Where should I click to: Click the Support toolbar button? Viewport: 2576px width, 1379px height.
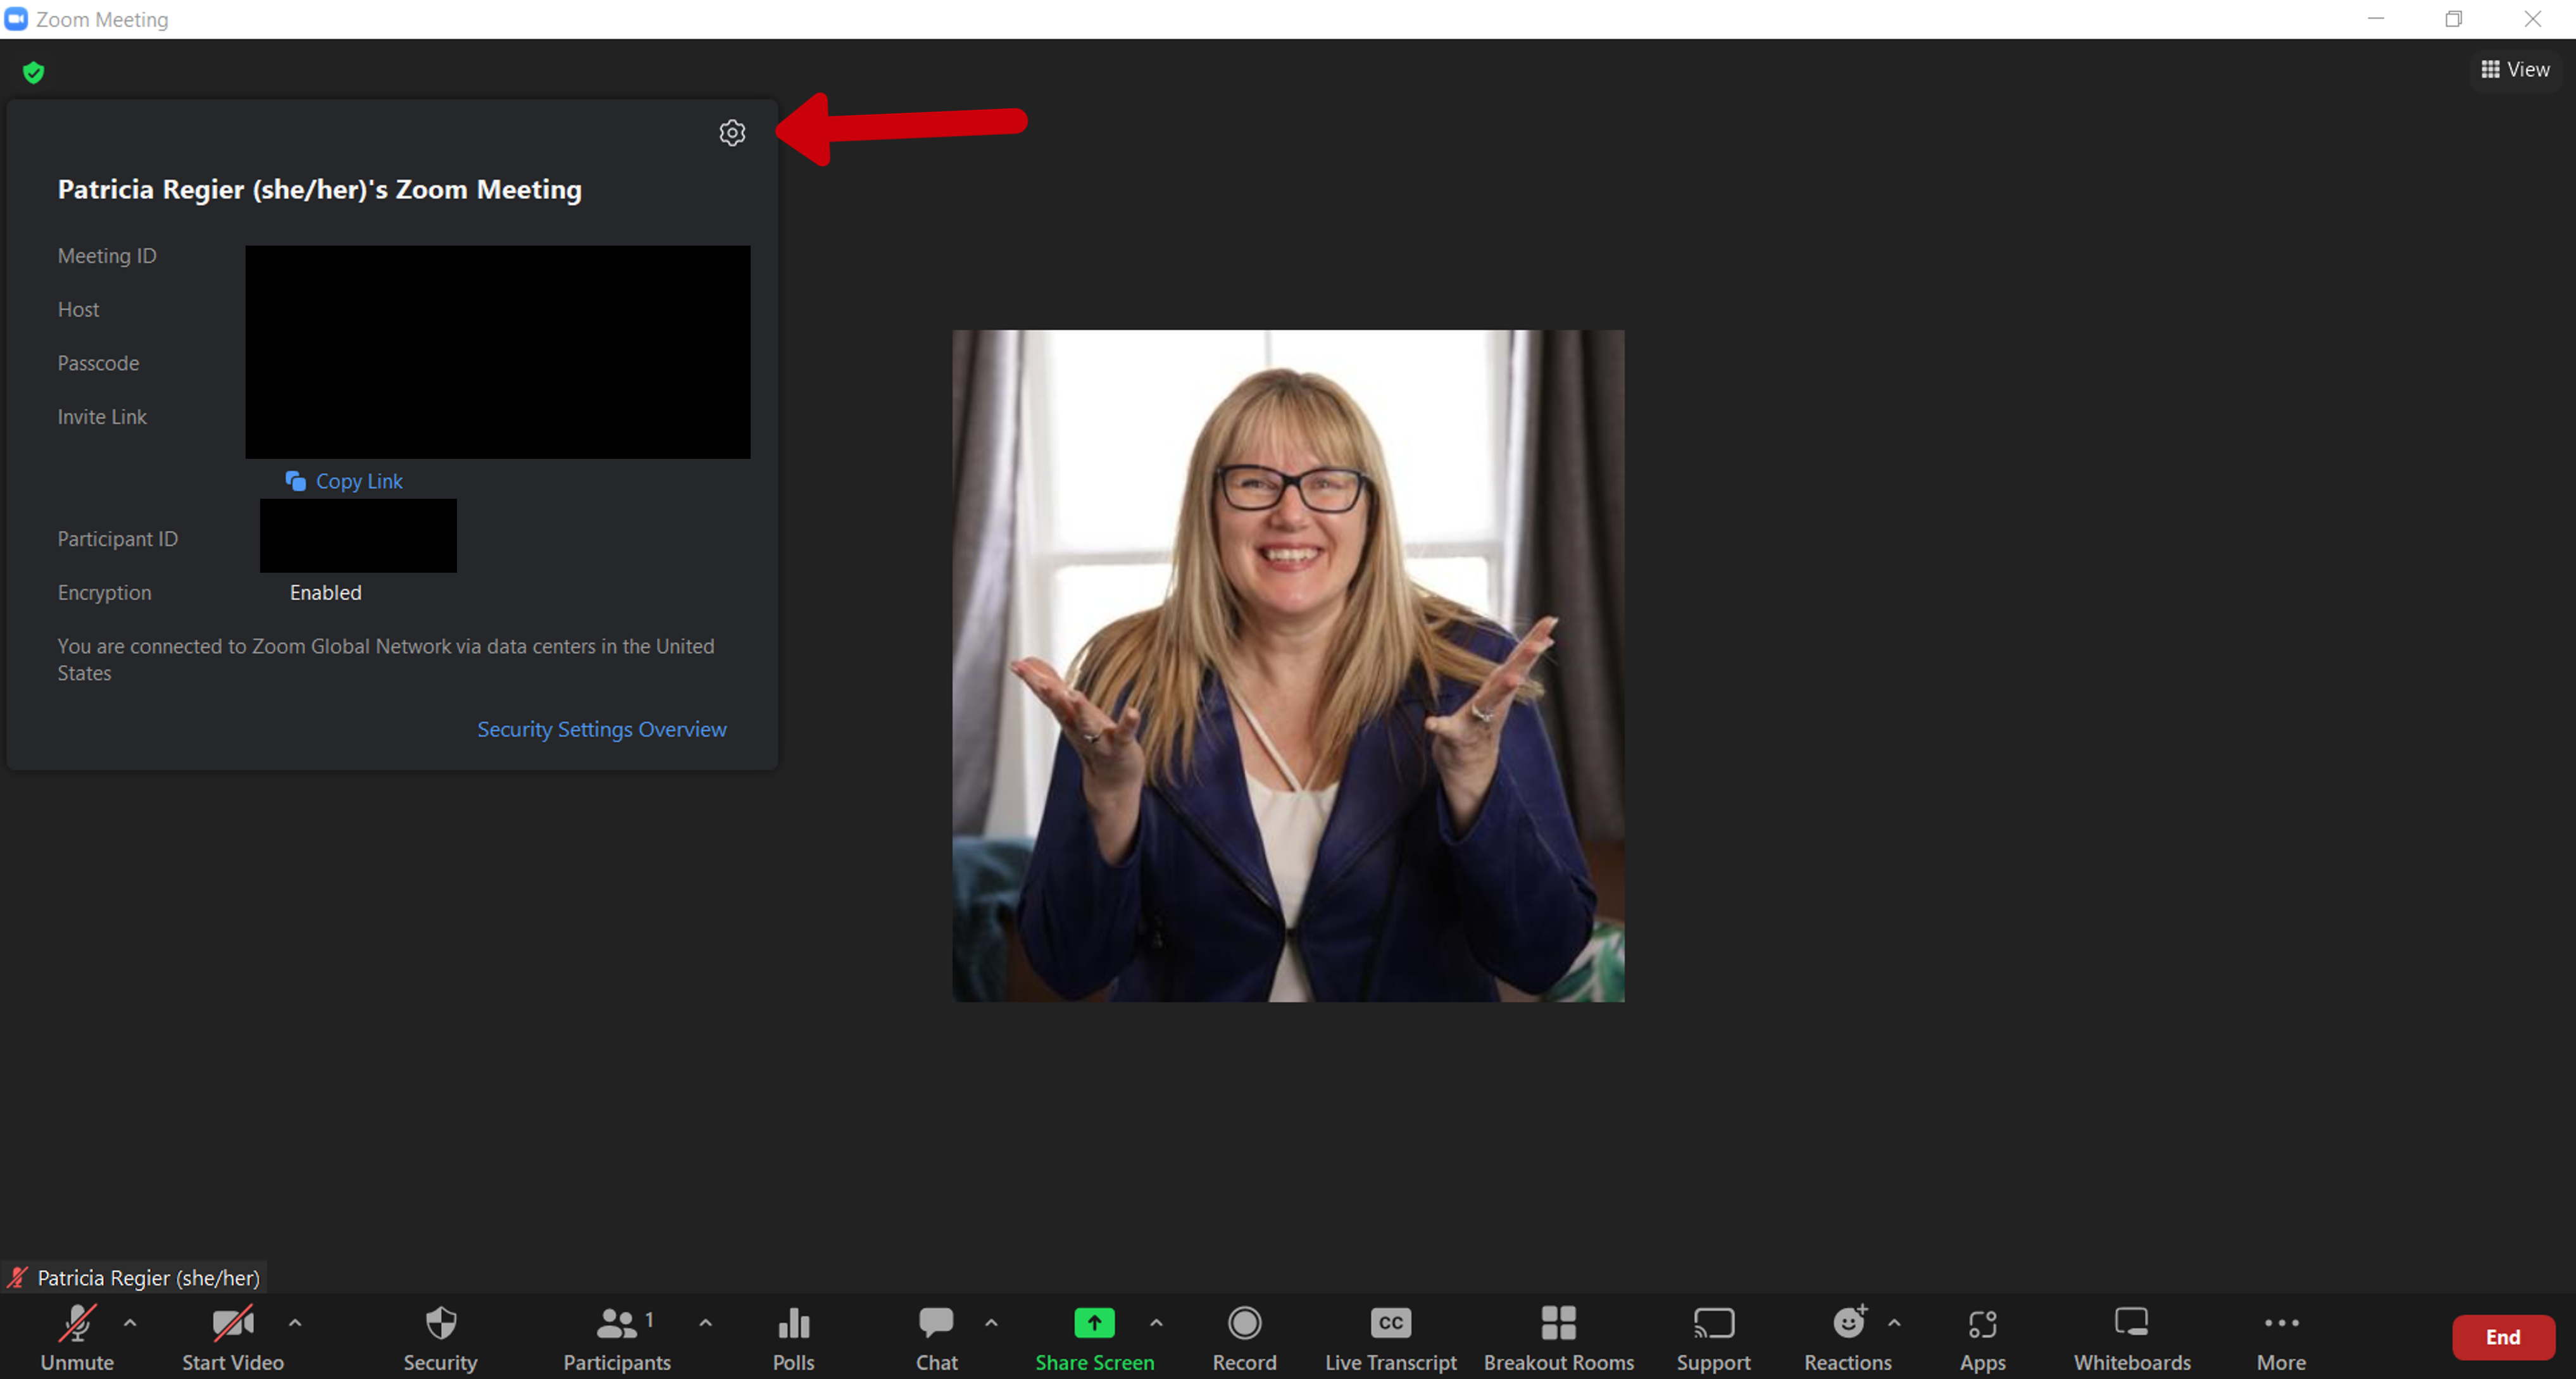tap(1713, 1337)
